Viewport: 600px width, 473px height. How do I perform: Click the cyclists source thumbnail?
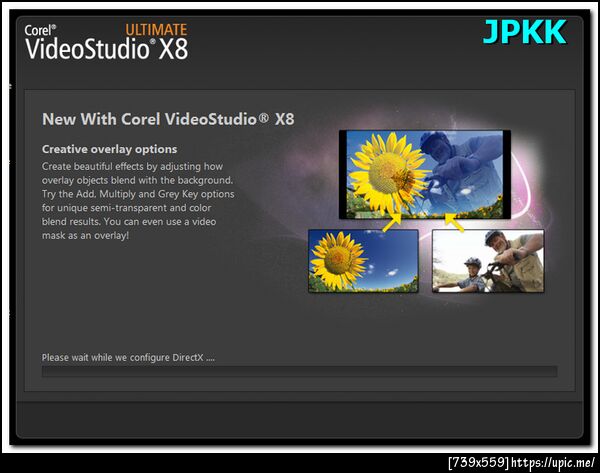point(488,261)
